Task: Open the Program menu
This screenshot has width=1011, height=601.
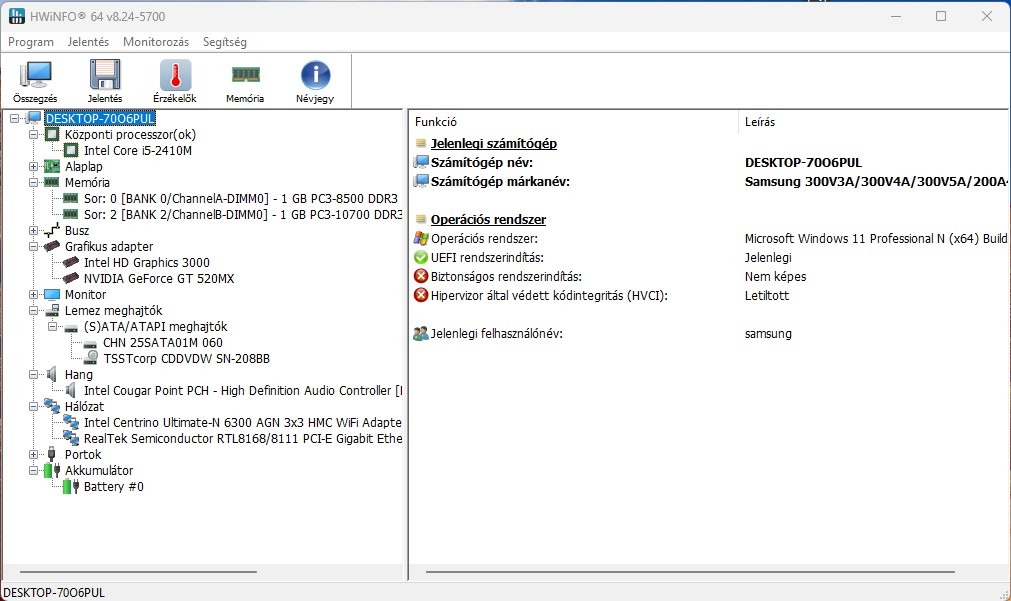Action: tap(31, 42)
